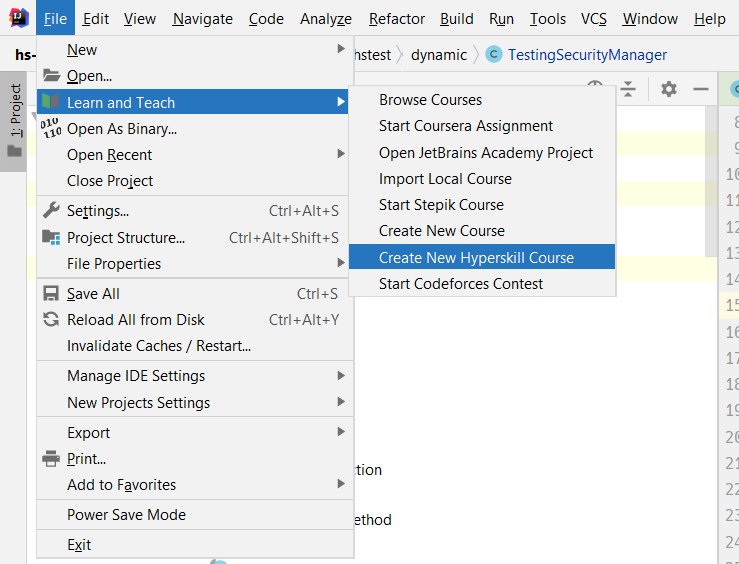Open the Build menu
The height and width of the screenshot is (564, 739).
click(457, 18)
